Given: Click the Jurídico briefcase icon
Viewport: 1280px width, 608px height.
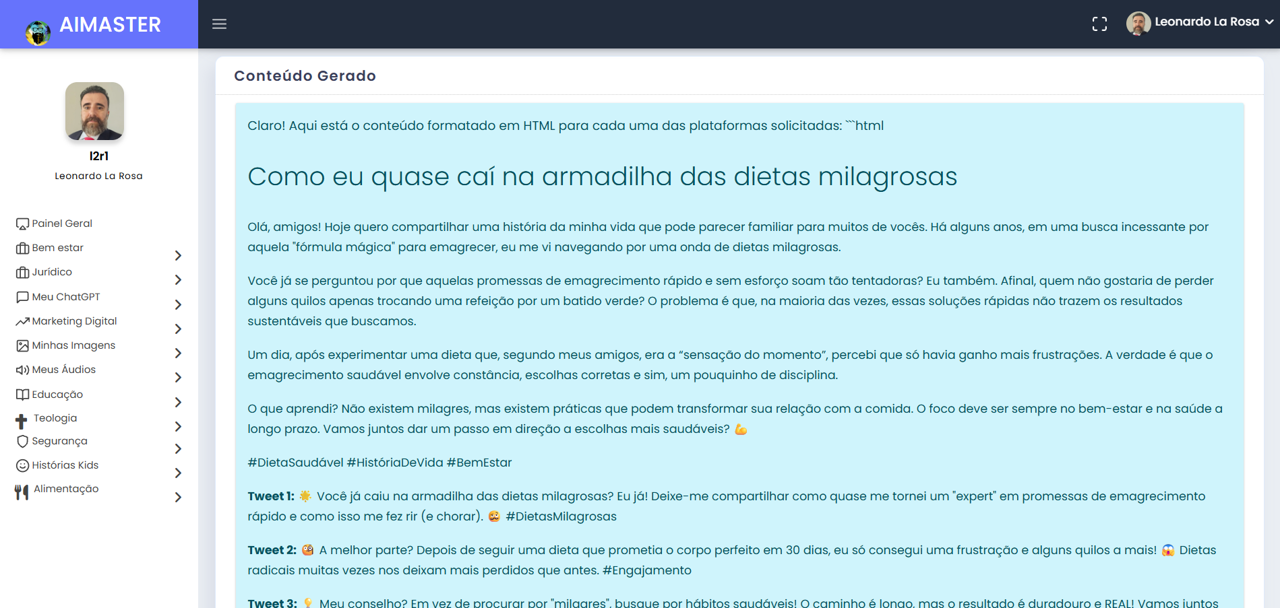Looking at the screenshot, I should (22, 272).
